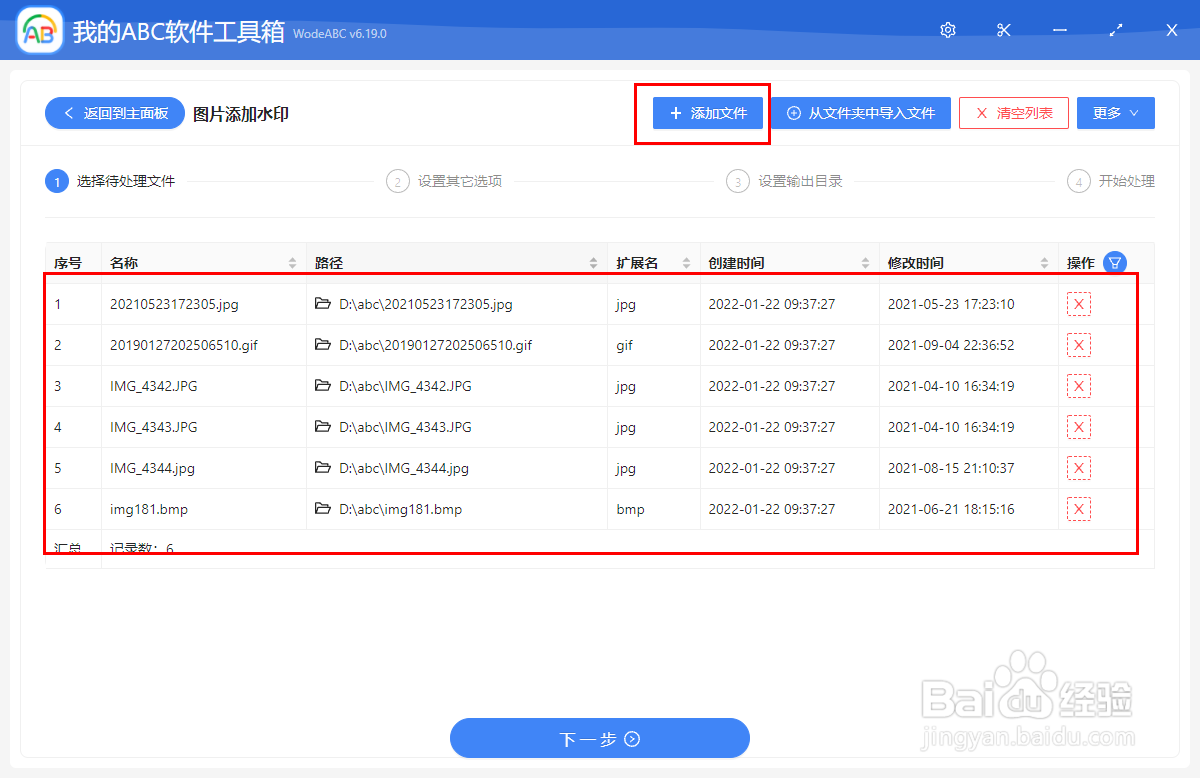Open folder icon for D:\abc\IMG_4343.JPG

point(322,426)
